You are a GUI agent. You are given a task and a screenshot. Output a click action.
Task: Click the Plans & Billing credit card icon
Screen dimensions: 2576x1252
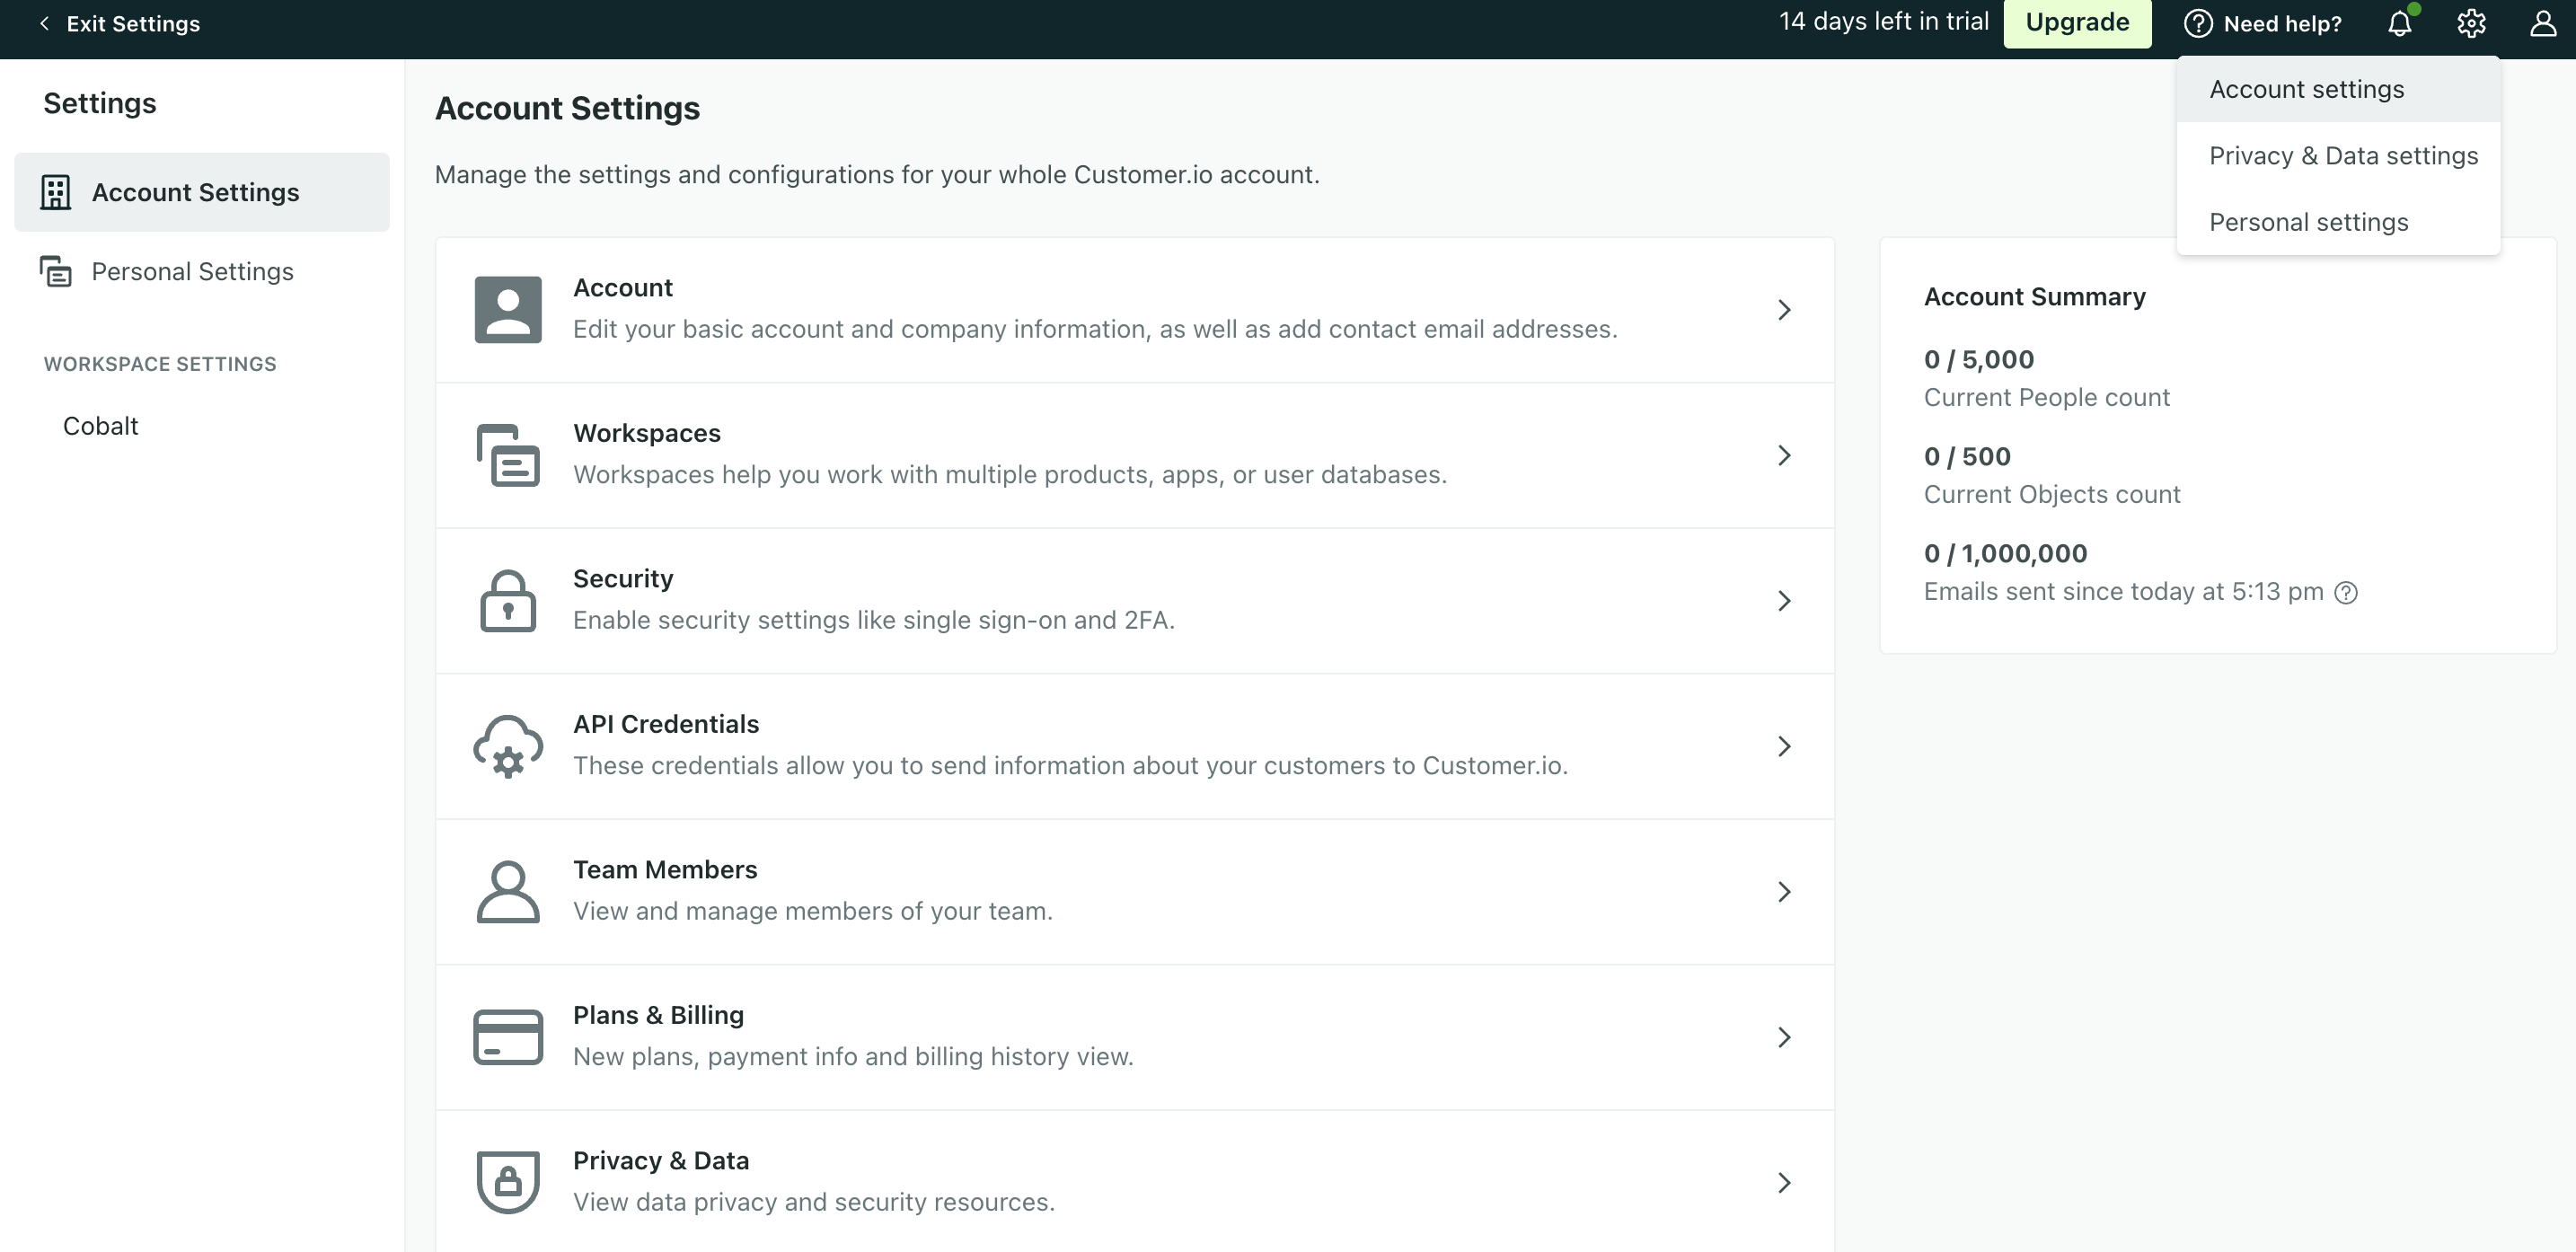point(508,1036)
